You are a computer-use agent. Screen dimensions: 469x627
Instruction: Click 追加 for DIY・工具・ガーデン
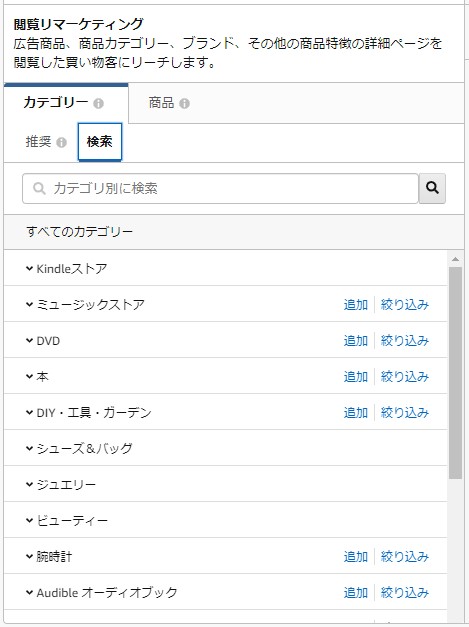355,413
